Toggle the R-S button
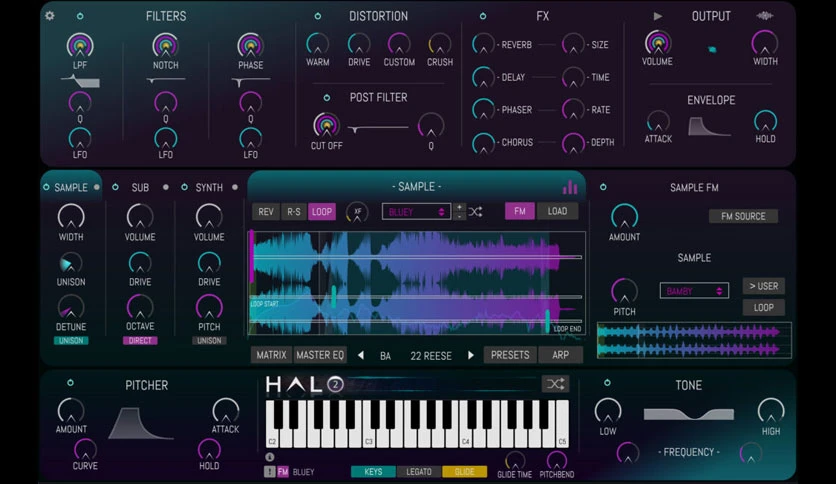Image resolution: width=836 pixels, height=484 pixels. 294,212
